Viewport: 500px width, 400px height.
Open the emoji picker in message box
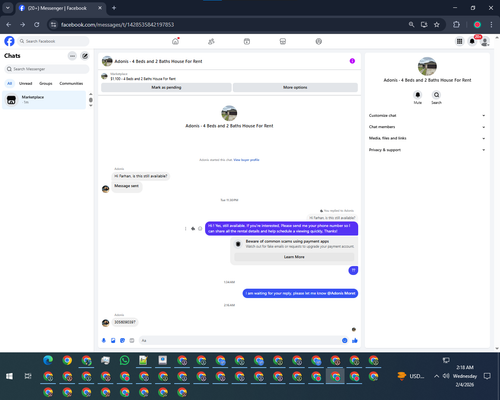point(345,340)
